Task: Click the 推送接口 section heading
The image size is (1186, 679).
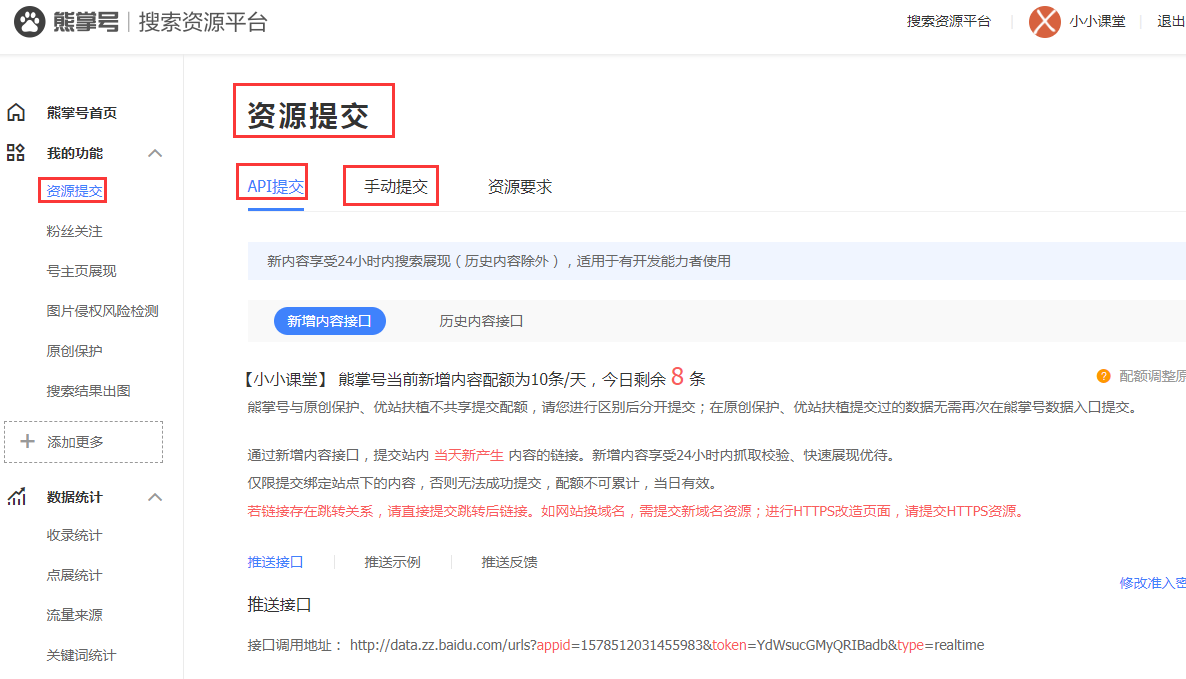Action: 279,604
